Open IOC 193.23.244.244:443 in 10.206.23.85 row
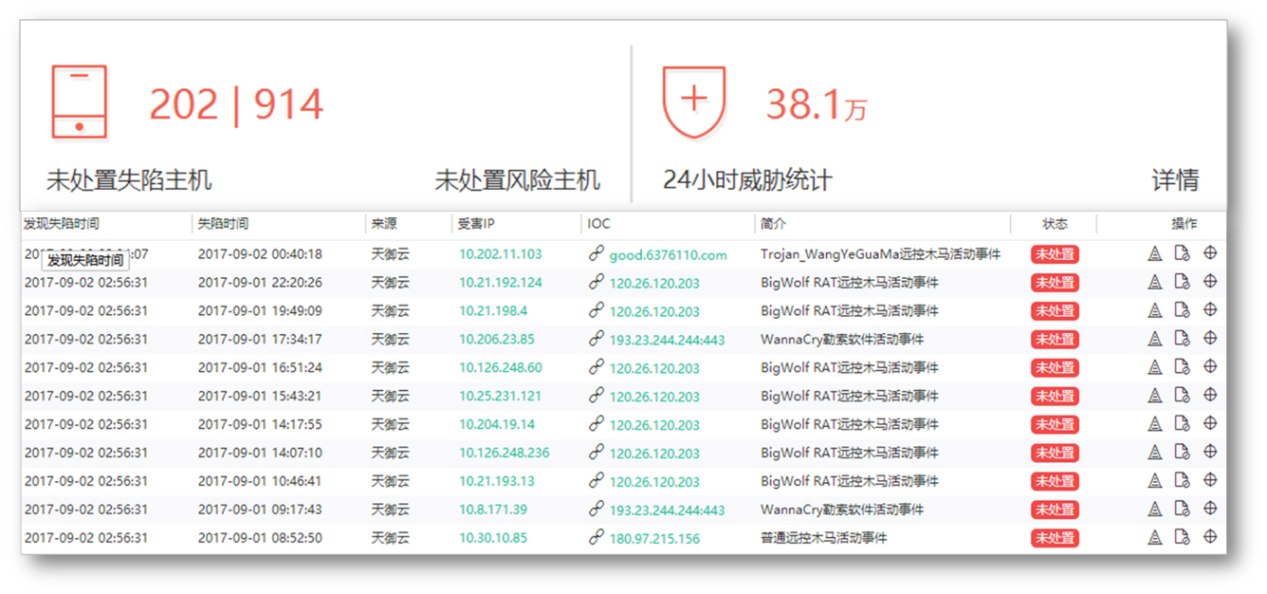The width and height of the screenshot is (1267, 594). click(666, 339)
